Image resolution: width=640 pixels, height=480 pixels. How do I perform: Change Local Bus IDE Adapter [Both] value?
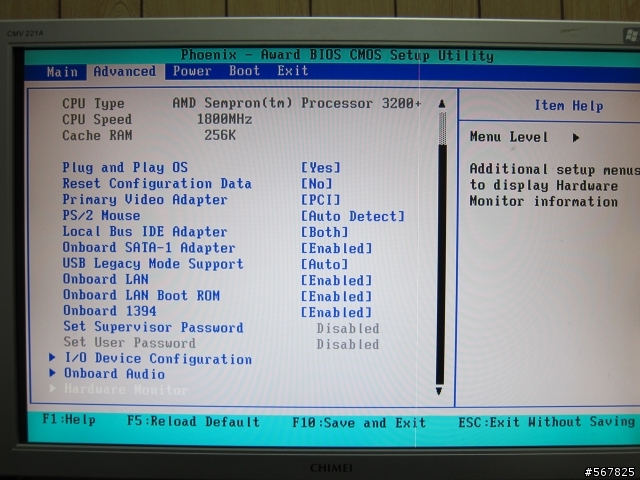click(x=324, y=232)
